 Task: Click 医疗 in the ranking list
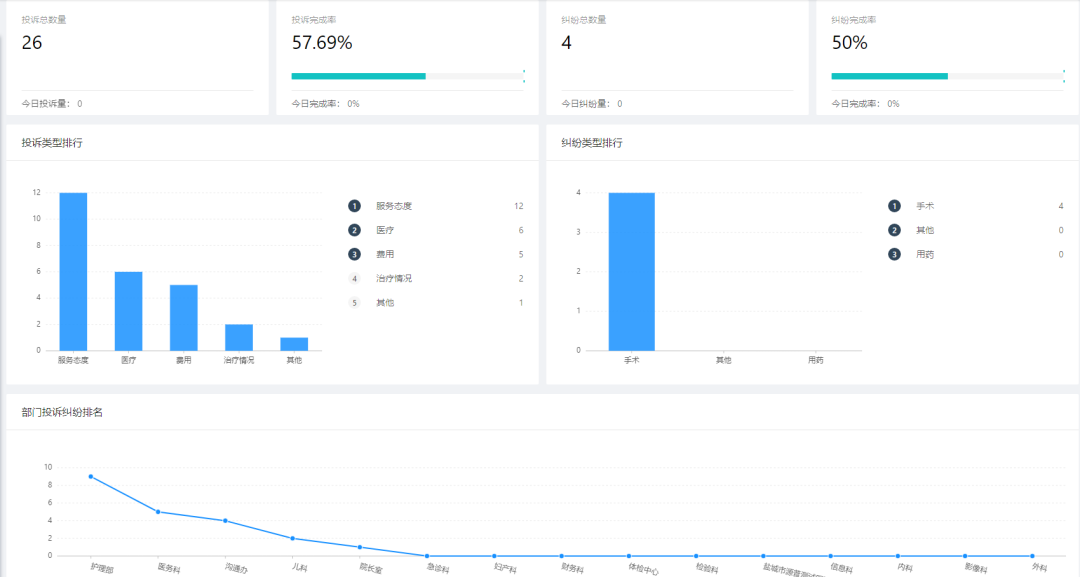(x=385, y=230)
